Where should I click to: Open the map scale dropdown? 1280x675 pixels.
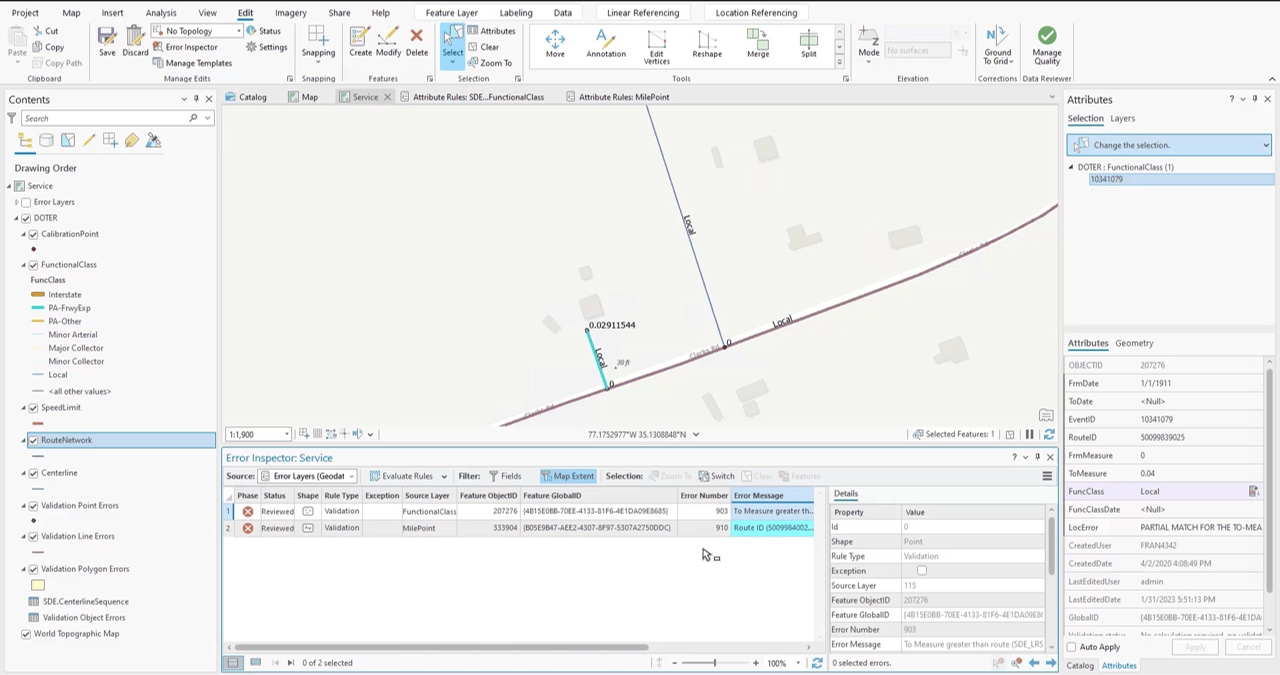tap(286, 434)
